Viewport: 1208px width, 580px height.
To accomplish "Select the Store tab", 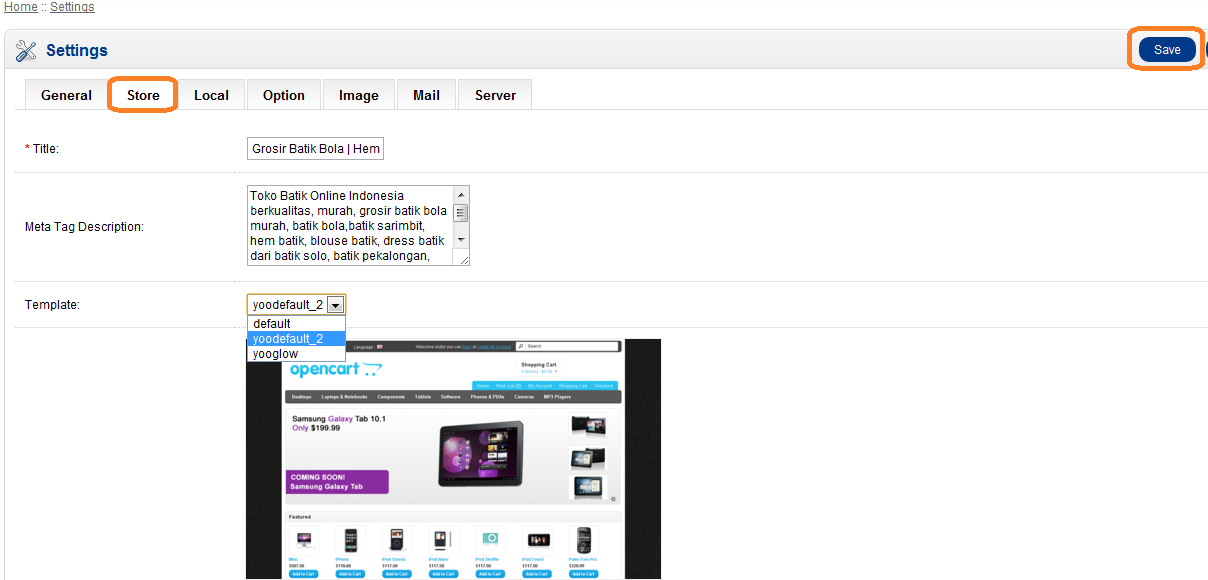I will [143, 95].
